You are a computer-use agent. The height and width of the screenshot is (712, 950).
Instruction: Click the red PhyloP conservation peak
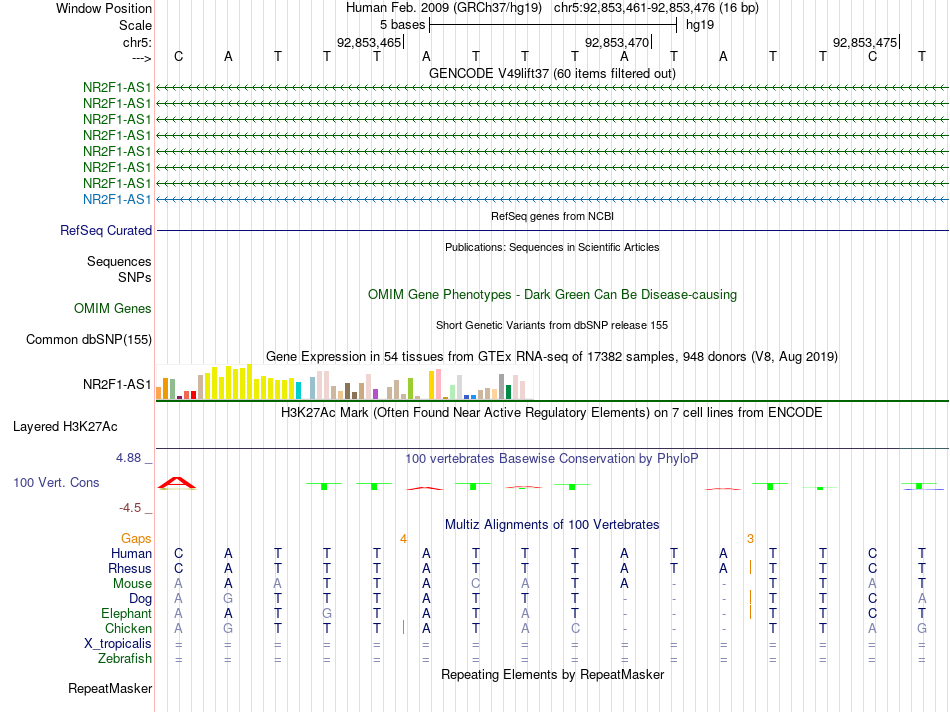pyautogui.click(x=177, y=483)
